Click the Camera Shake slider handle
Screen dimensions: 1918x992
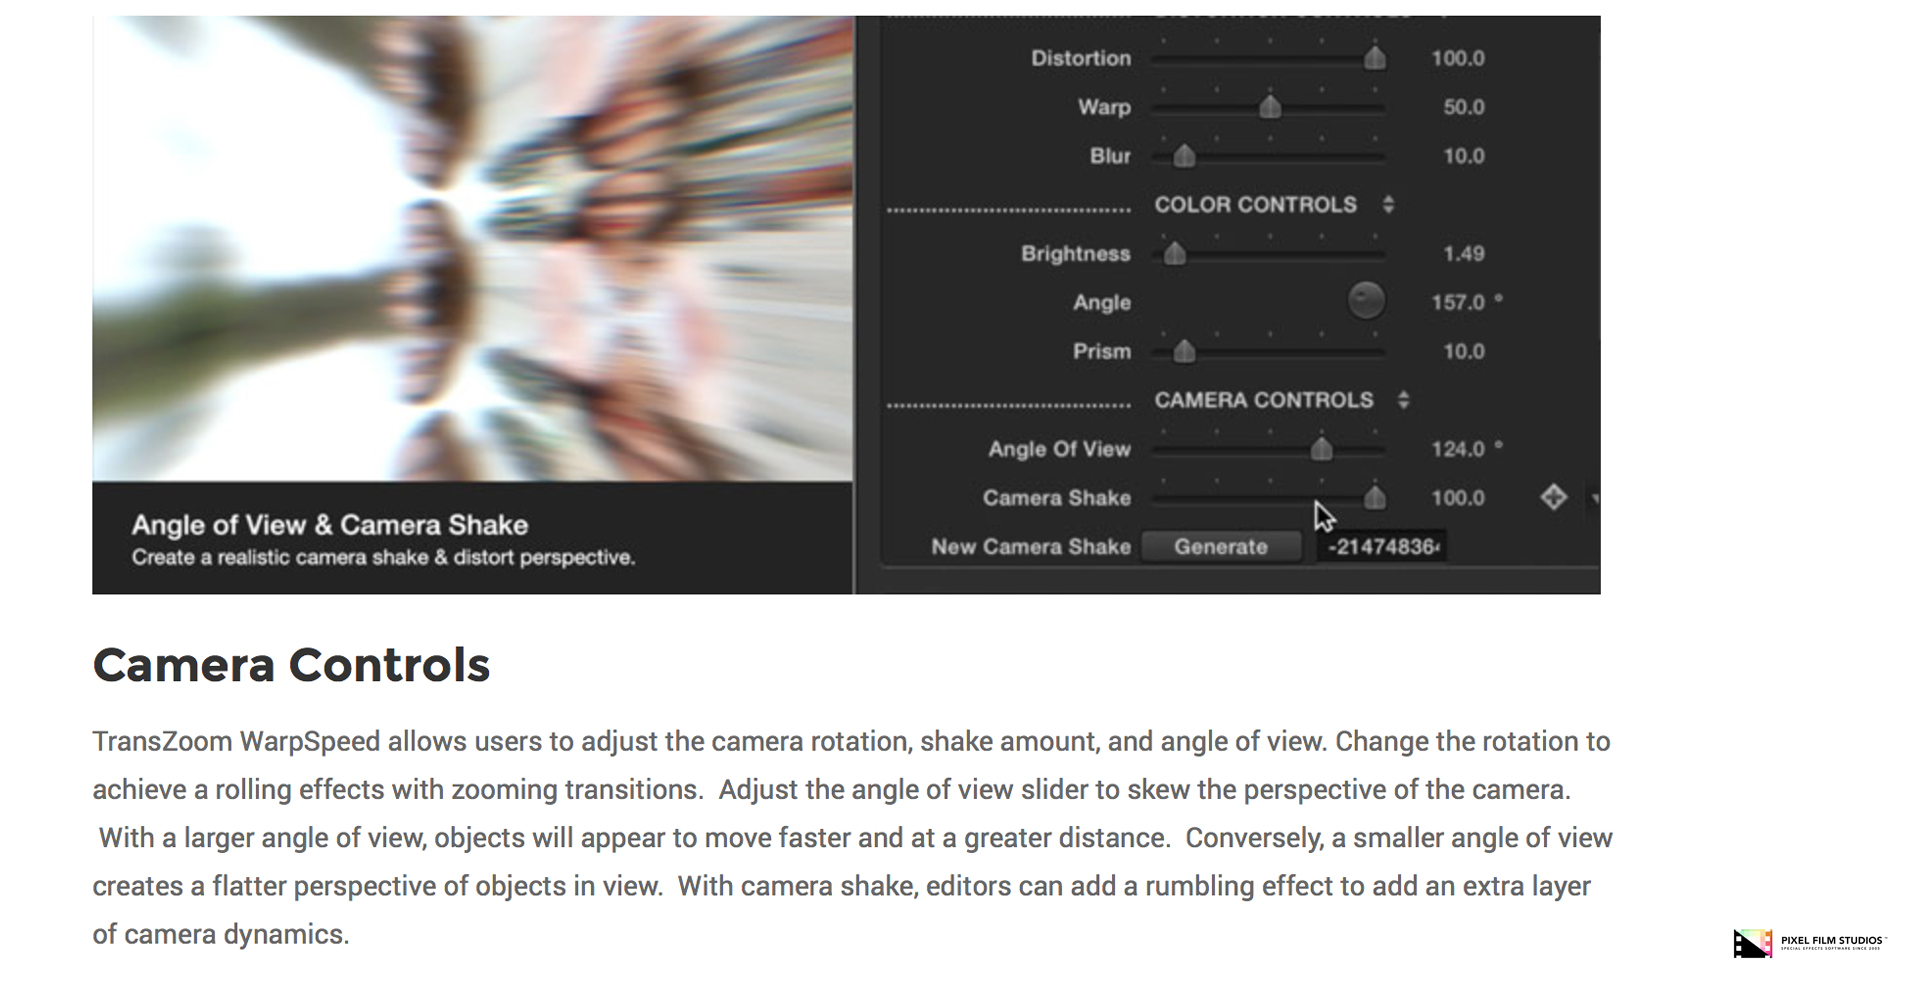[x=1375, y=497]
